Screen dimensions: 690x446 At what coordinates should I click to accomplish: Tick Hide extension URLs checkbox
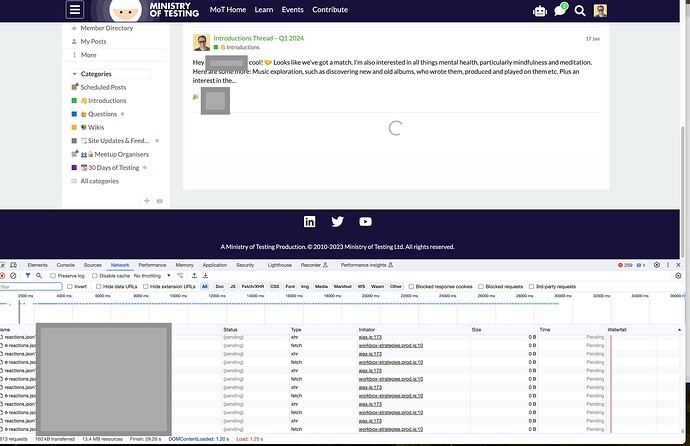click(x=146, y=286)
